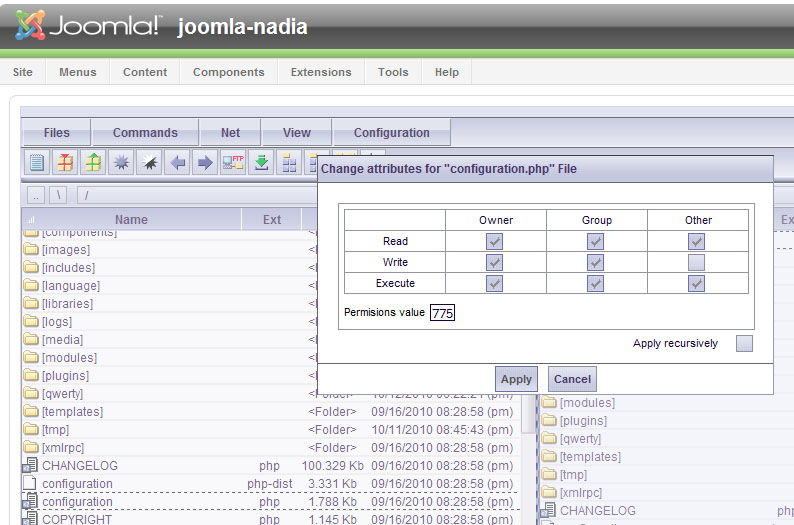794x525 pixels.
Task: Open the Help menu
Action: [x=447, y=72]
